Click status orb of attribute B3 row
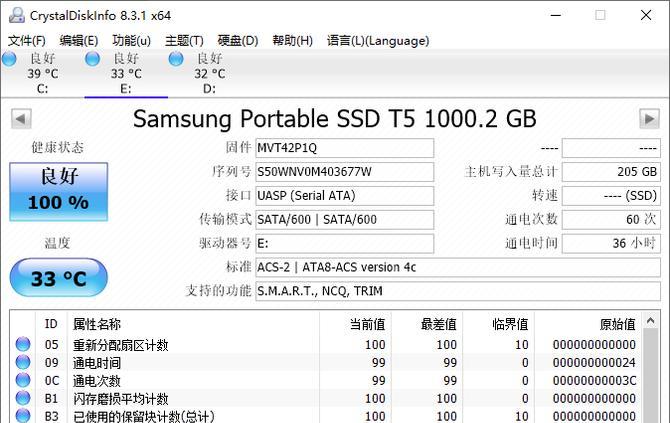This screenshot has height=423, width=670. (x=23, y=415)
